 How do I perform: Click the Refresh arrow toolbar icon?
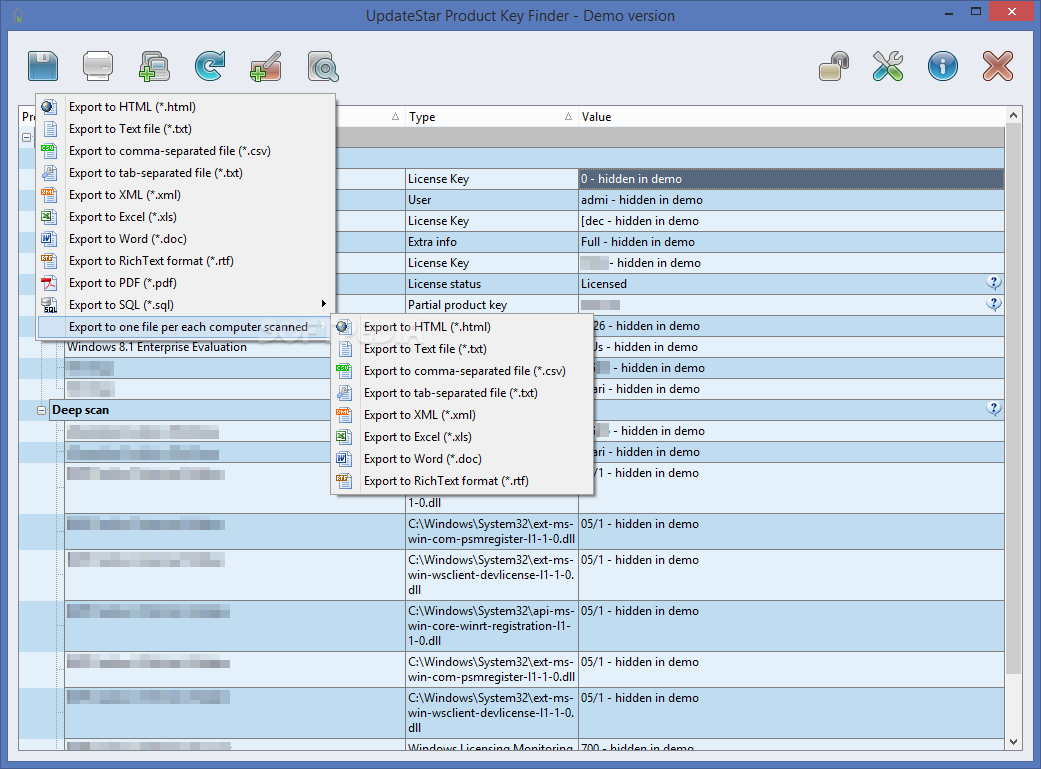[210, 66]
